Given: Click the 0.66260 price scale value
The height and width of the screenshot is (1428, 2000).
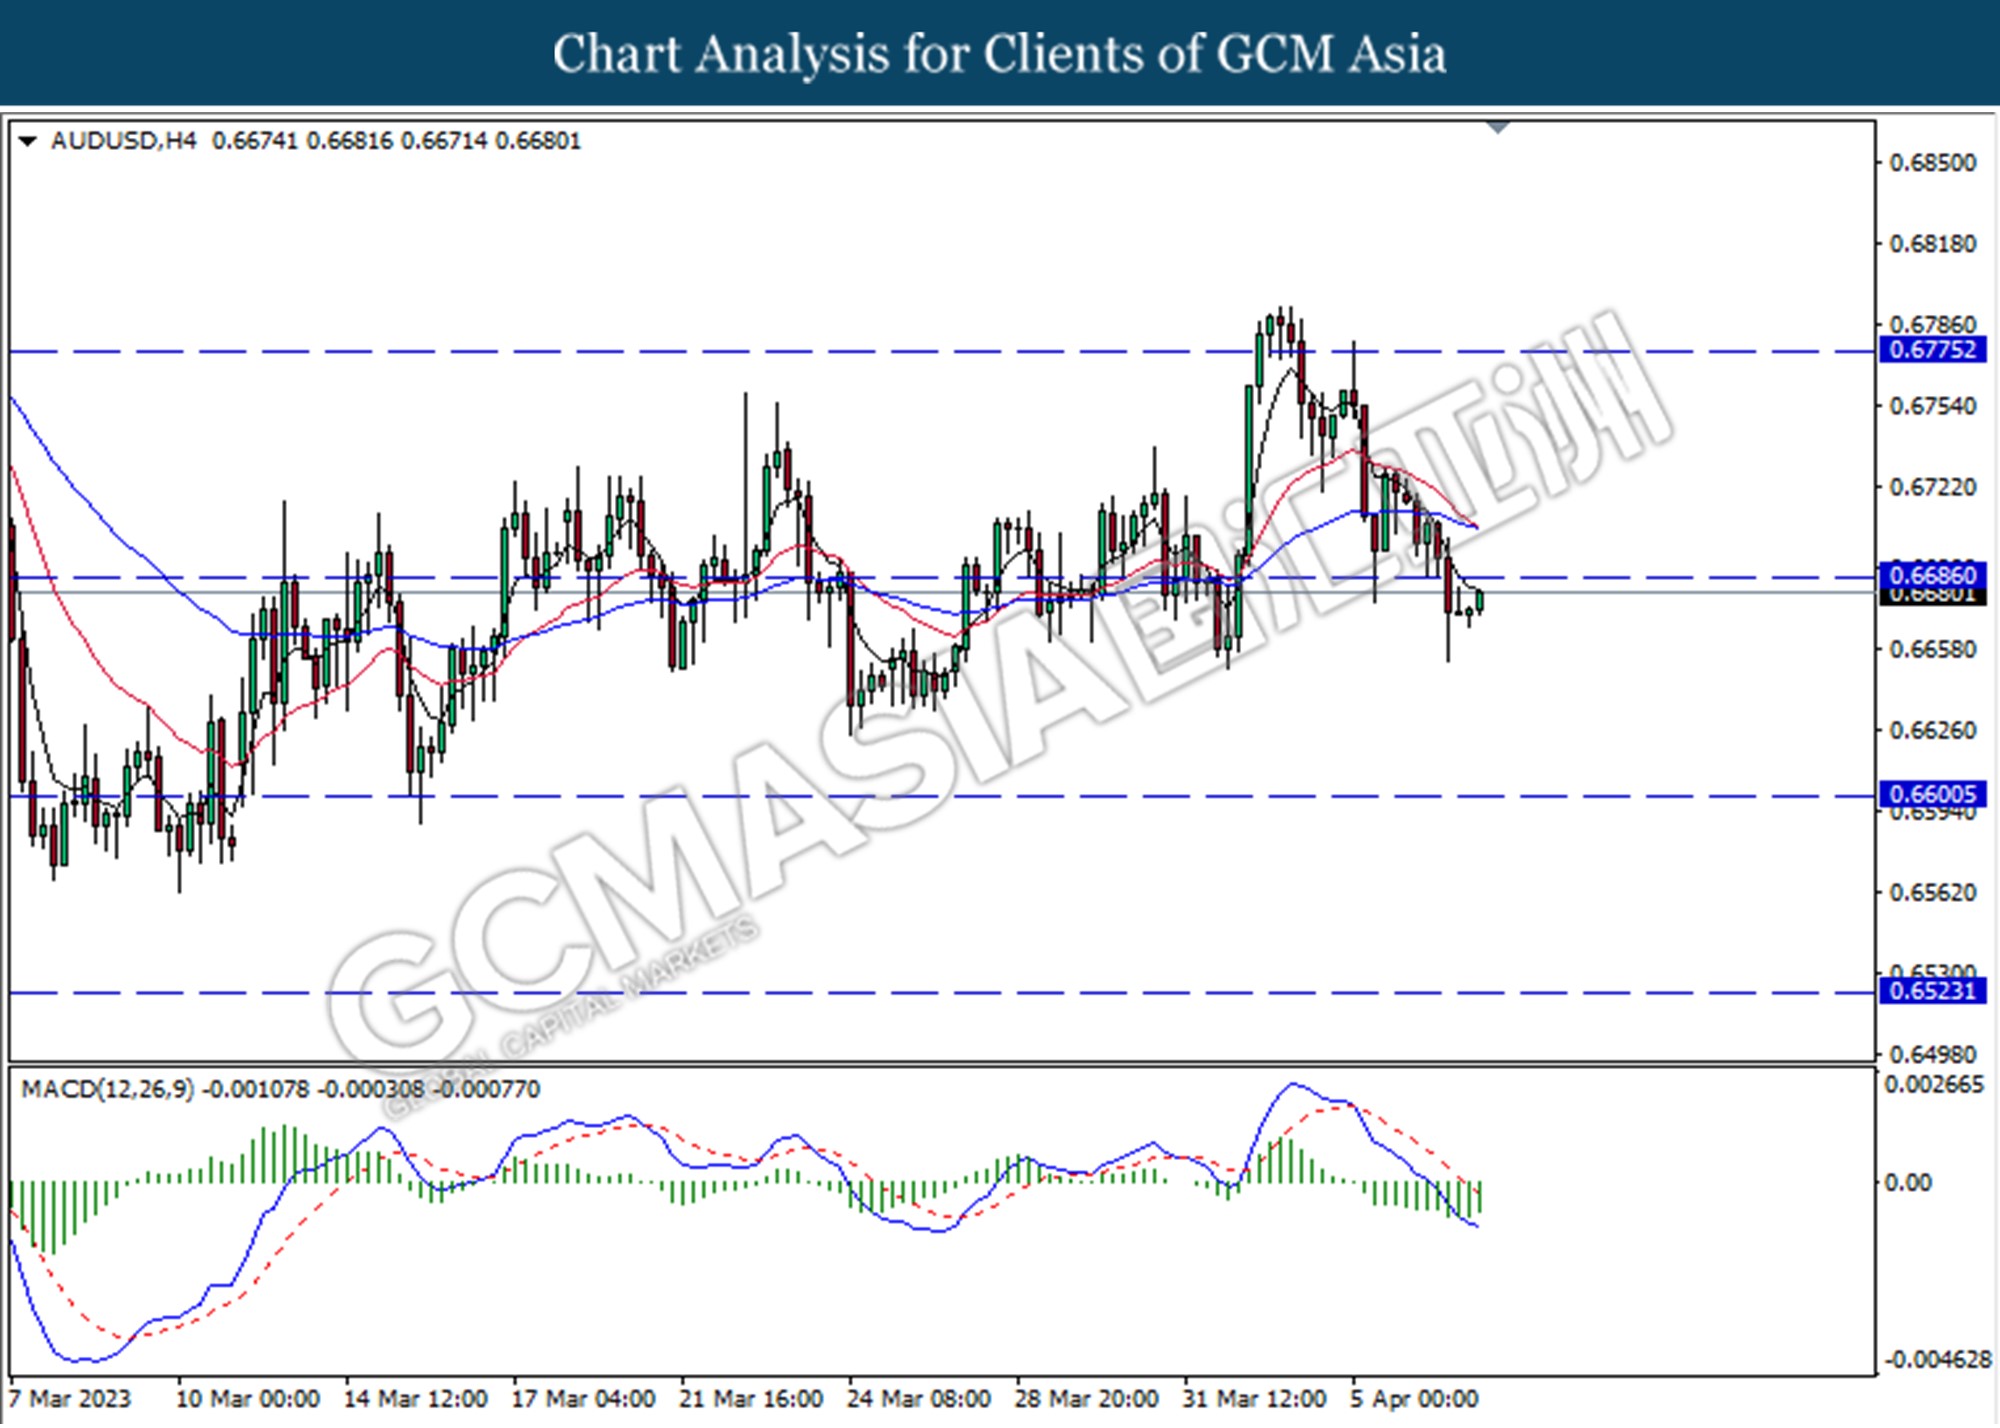Looking at the screenshot, I should (1933, 730).
